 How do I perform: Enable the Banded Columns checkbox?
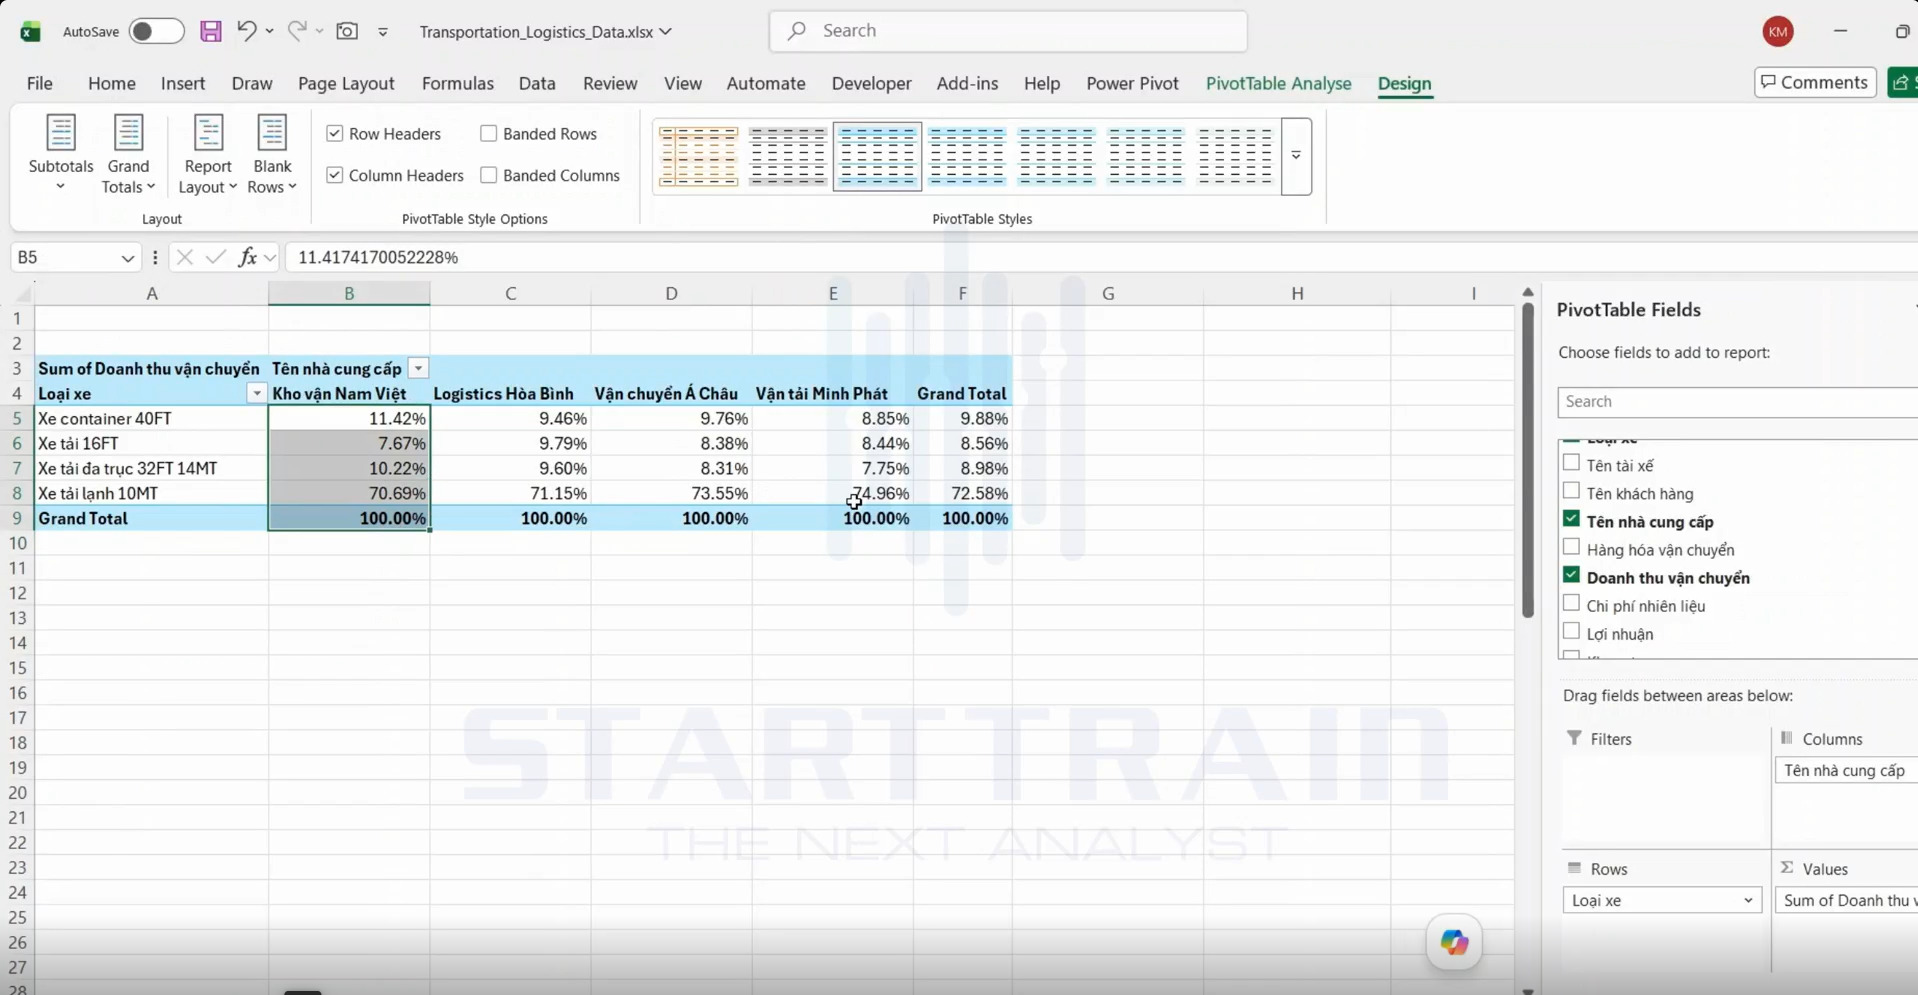pyautogui.click(x=489, y=175)
